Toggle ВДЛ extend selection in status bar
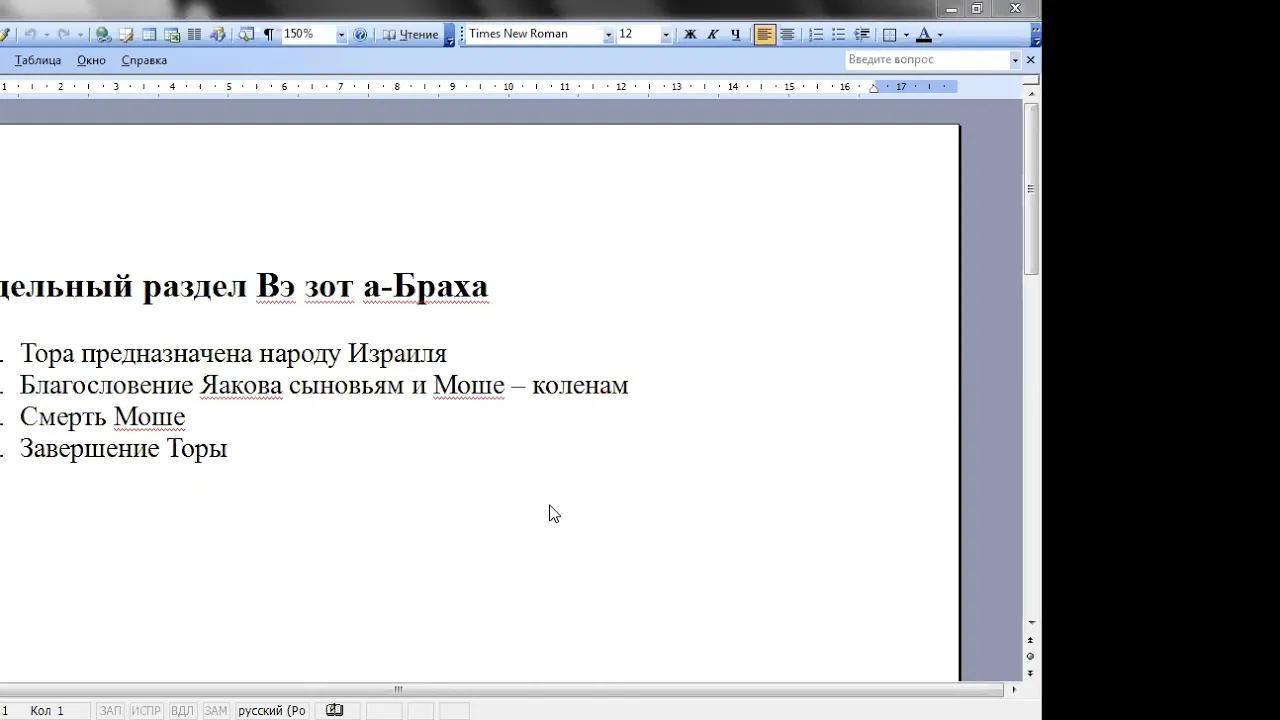This screenshot has width=1280, height=720. [x=182, y=711]
